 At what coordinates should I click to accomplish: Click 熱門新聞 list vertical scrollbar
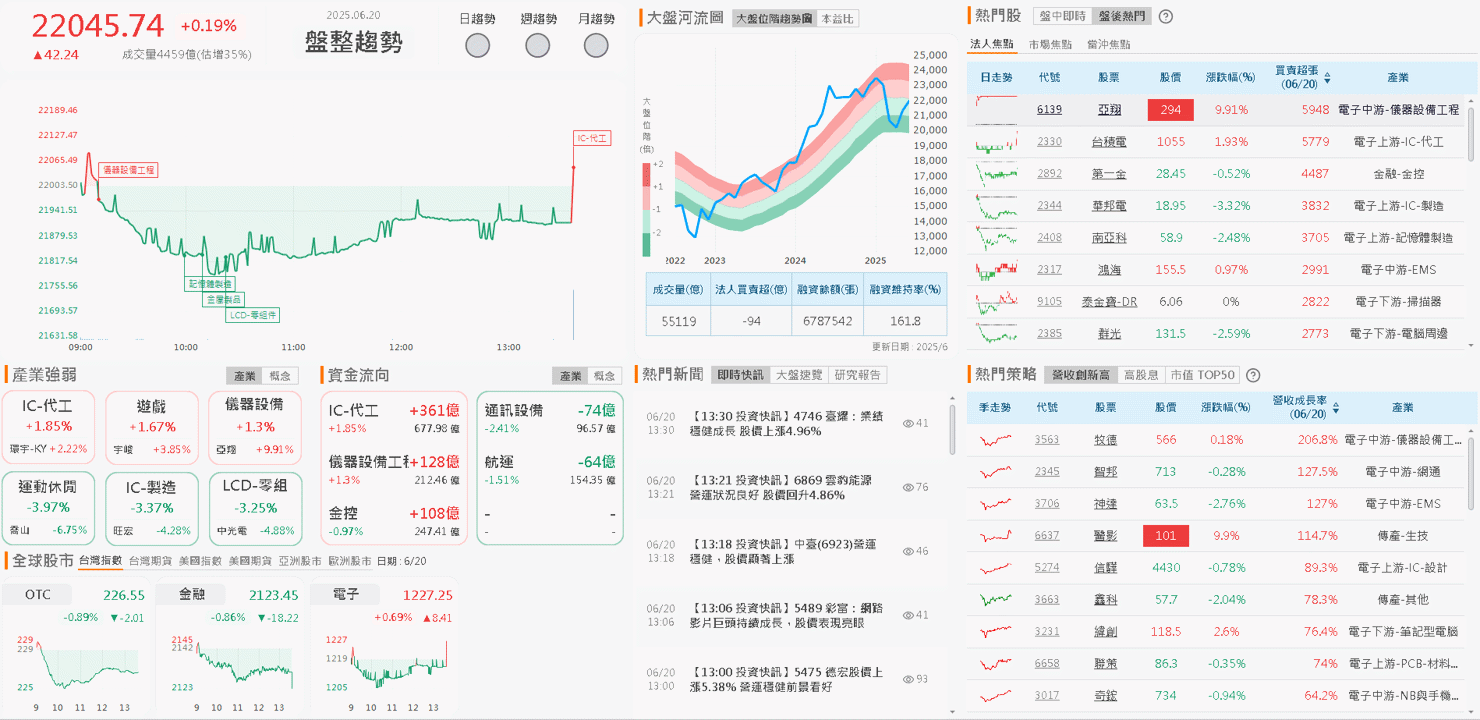tap(952, 430)
